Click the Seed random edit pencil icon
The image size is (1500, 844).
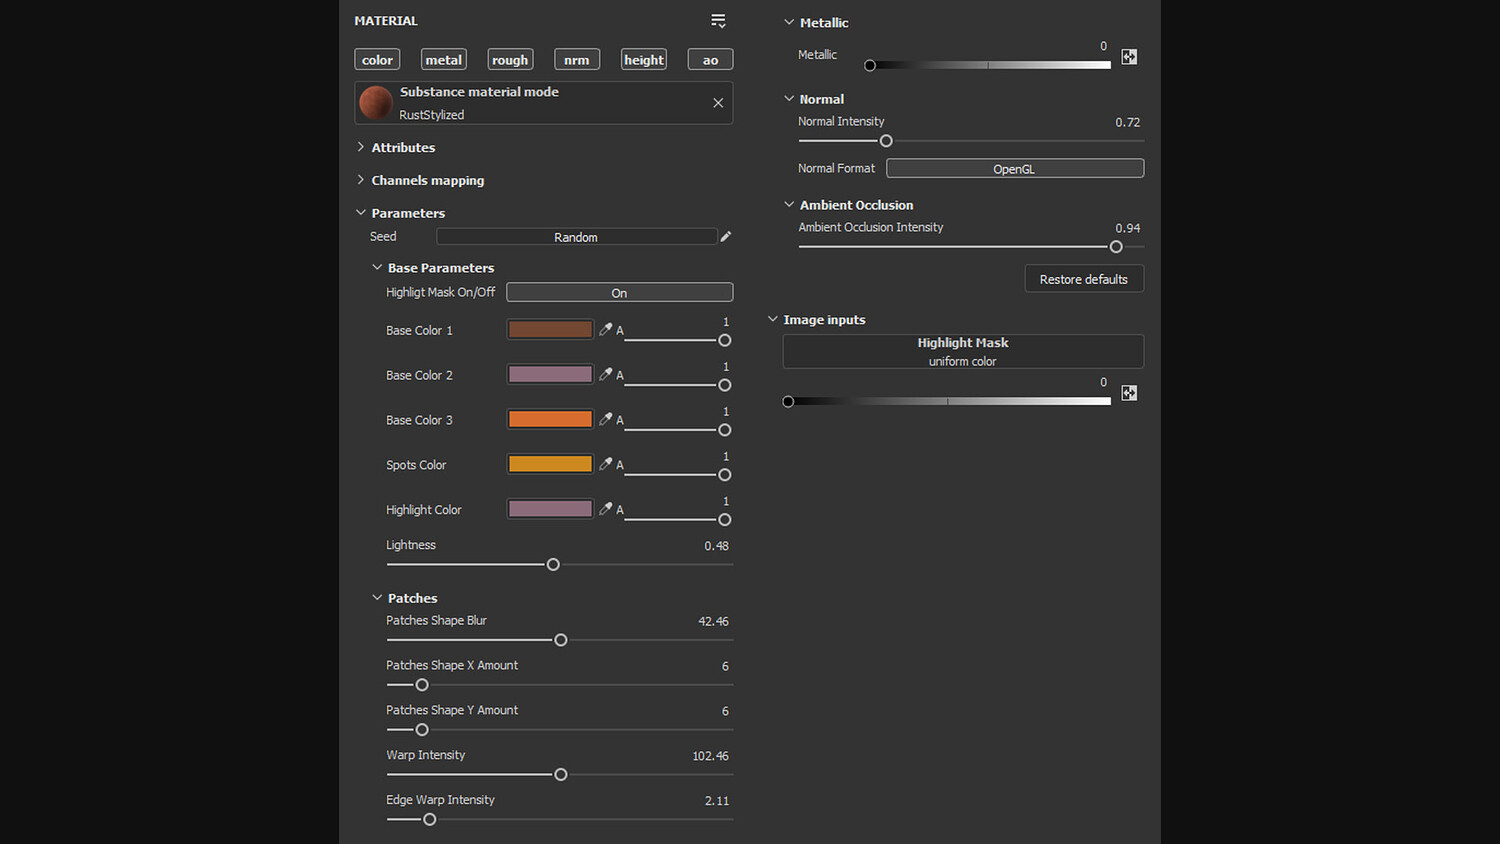[x=726, y=237]
